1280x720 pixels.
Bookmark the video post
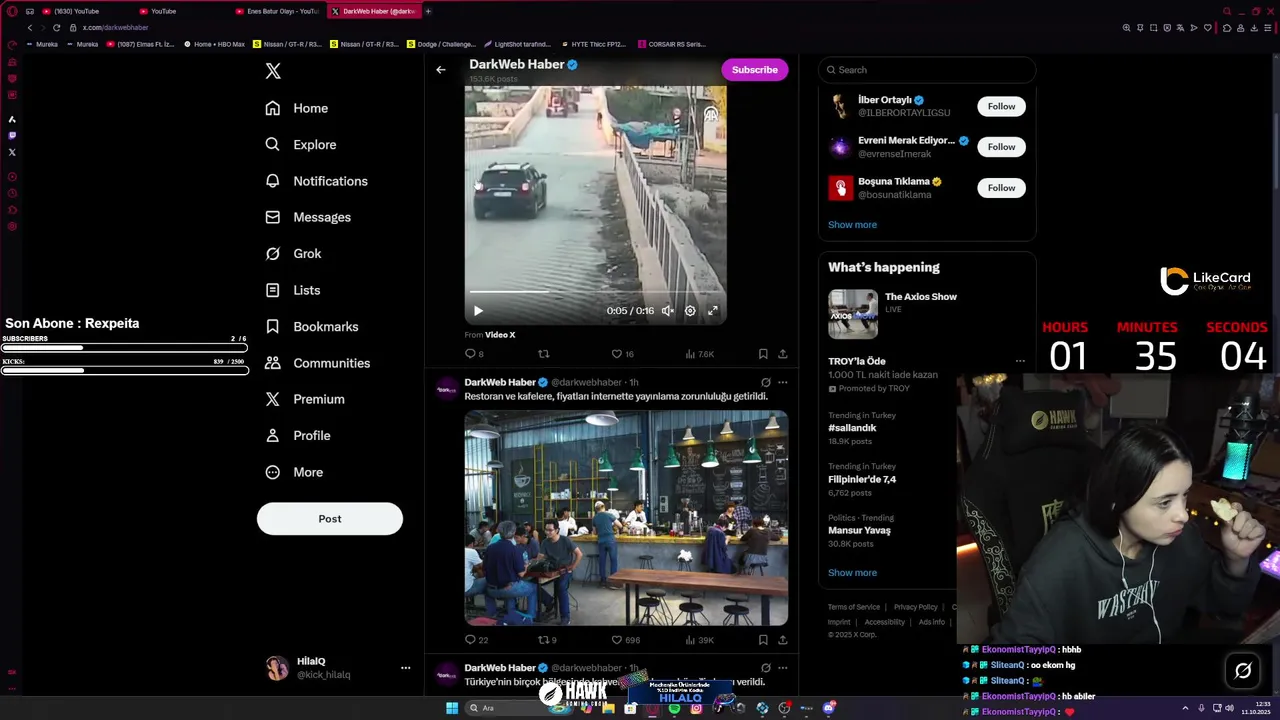click(763, 354)
